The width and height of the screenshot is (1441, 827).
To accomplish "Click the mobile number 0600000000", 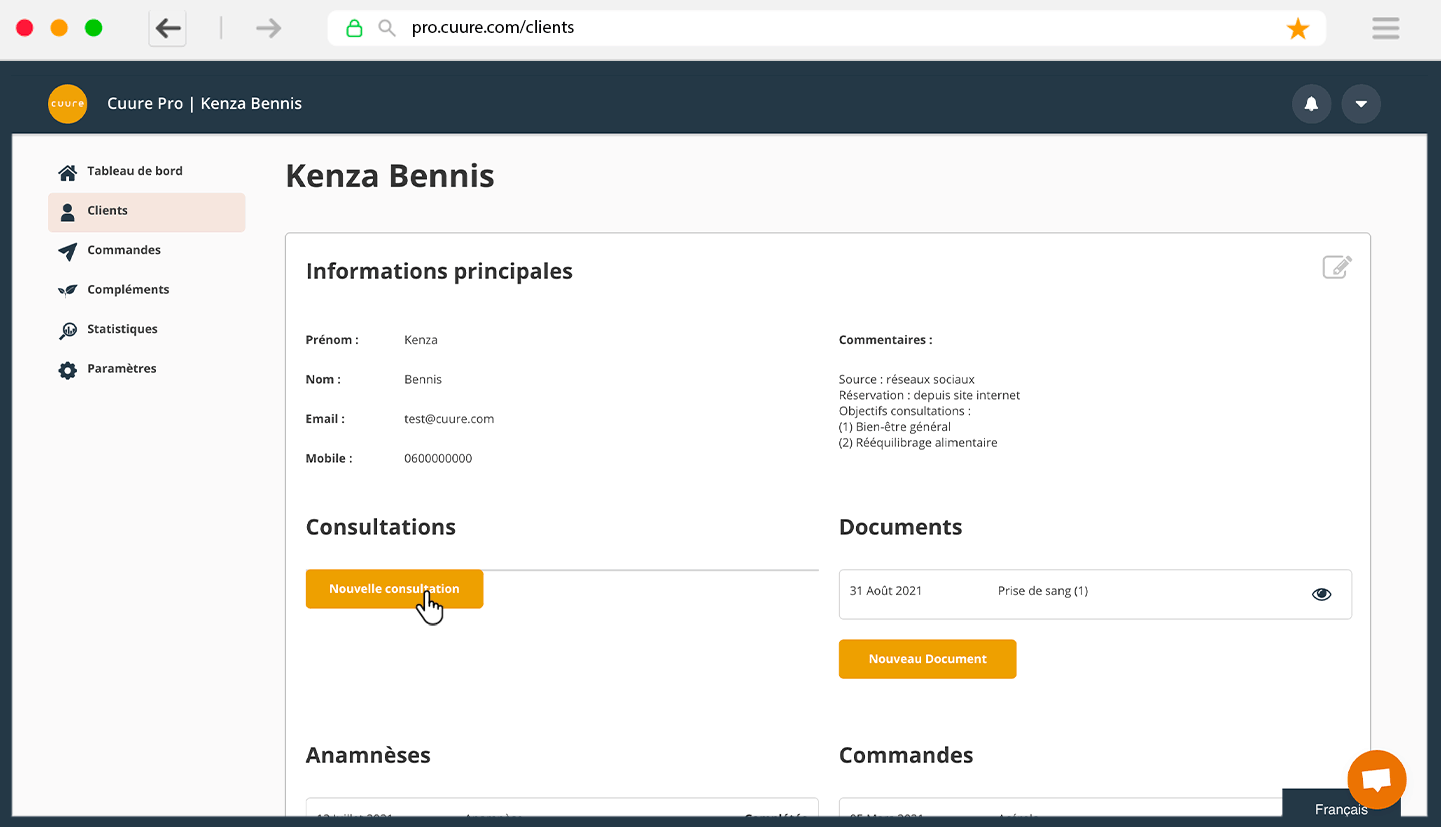I will 438,459.
